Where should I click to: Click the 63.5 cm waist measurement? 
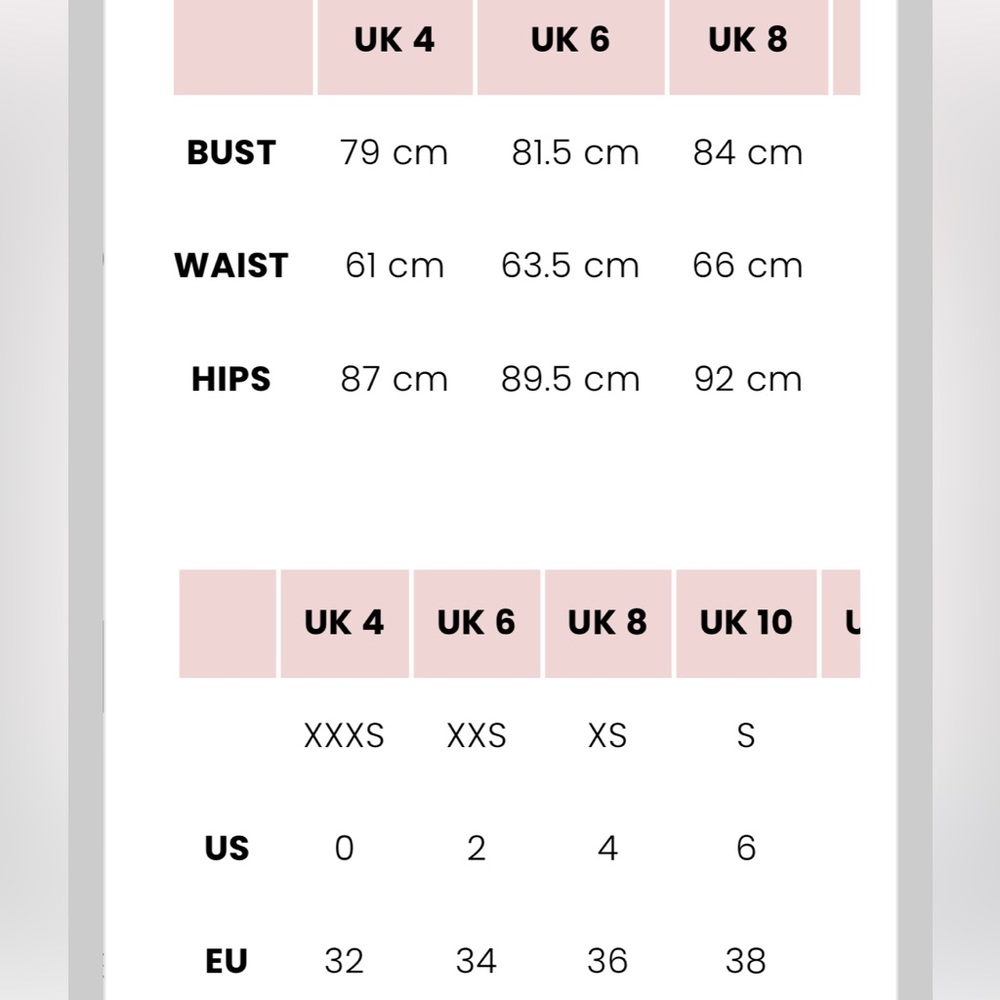(570, 265)
